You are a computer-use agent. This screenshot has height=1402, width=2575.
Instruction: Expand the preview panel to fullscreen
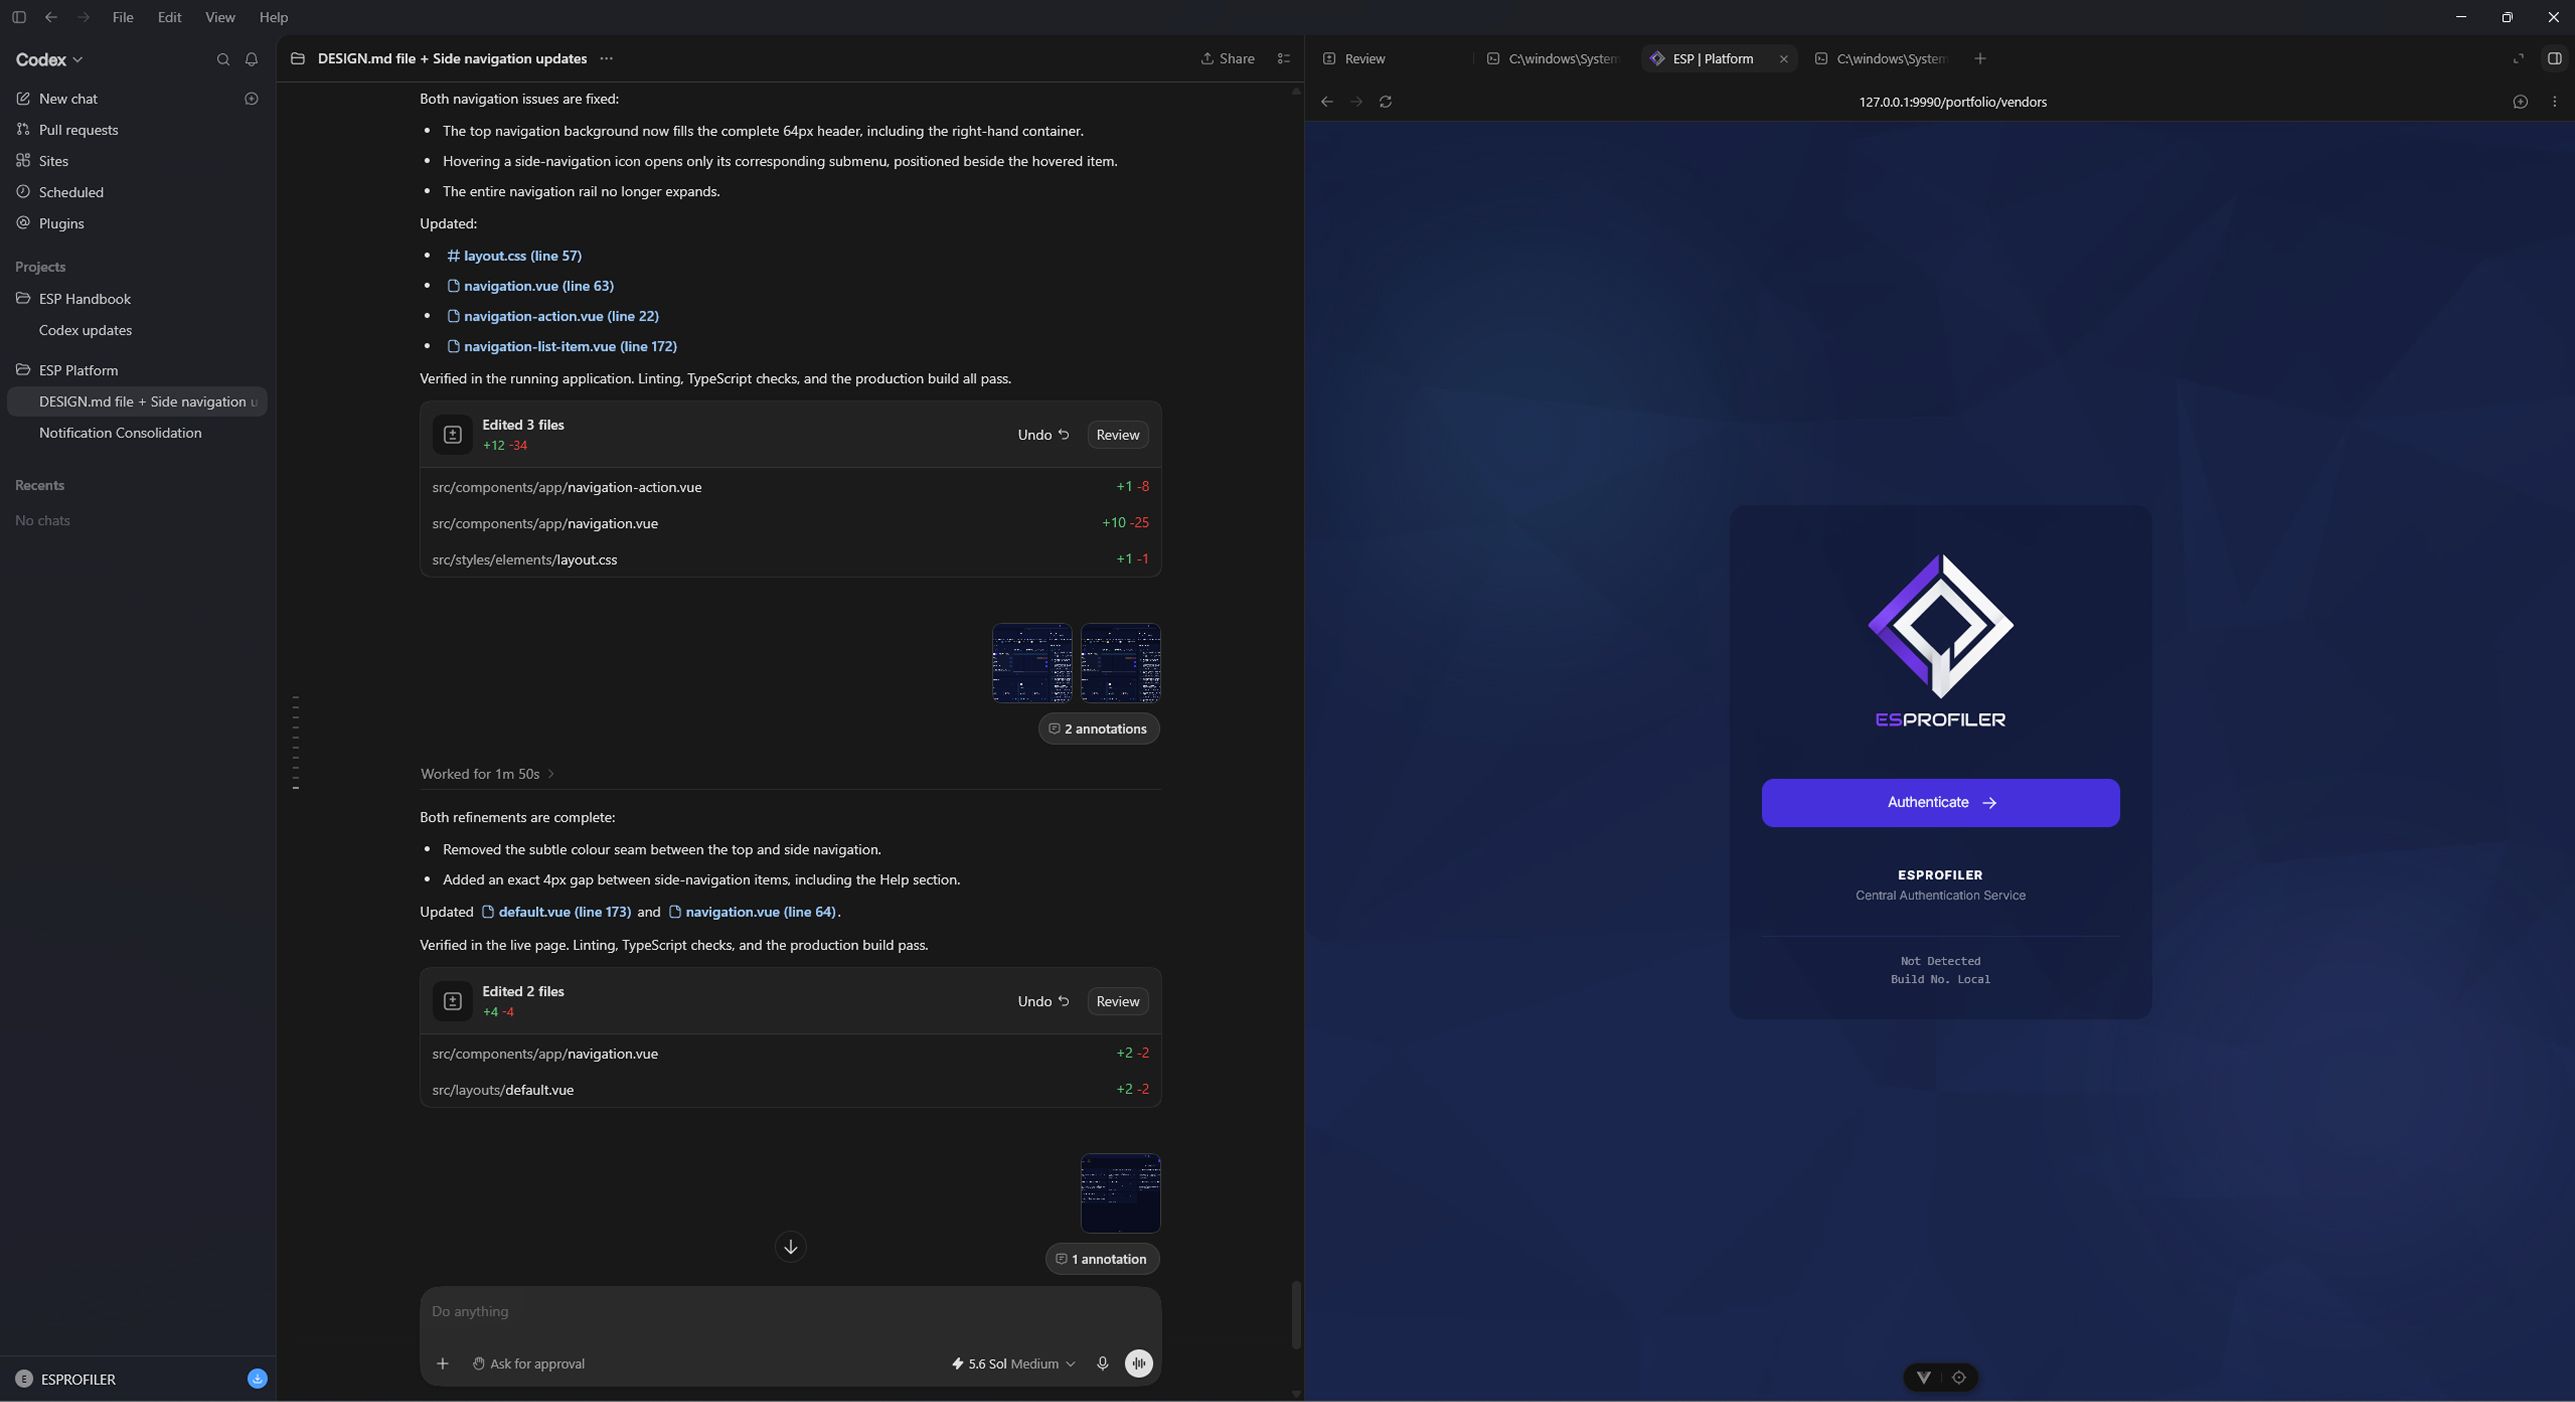pyautogui.click(x=2518, y=59)
